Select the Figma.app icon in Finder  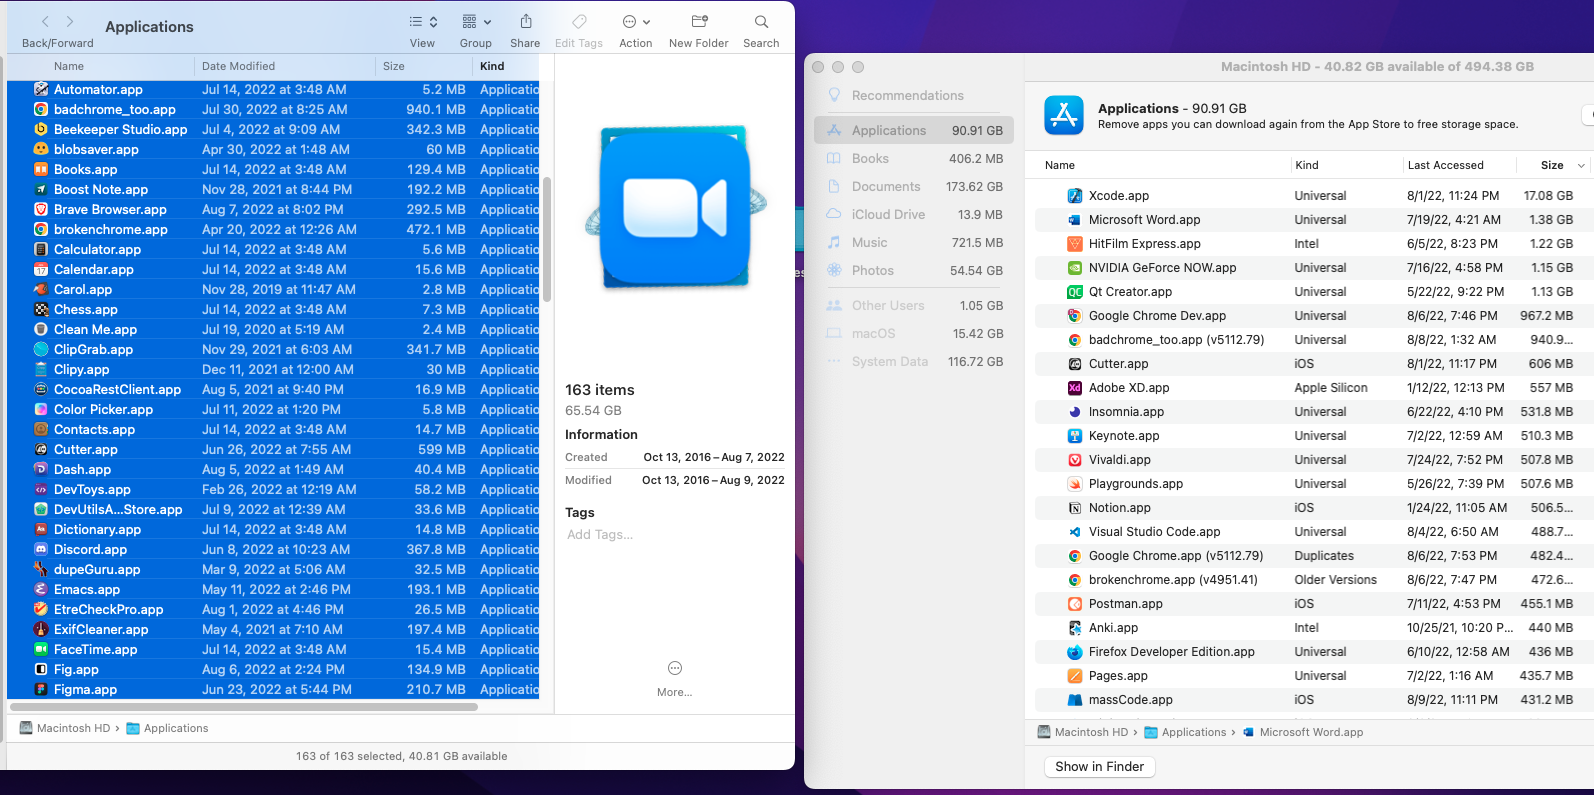pos(41,689)
